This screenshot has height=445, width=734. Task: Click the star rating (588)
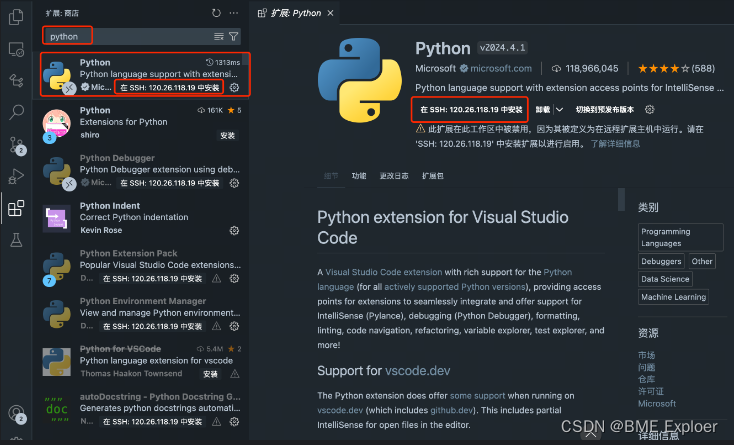pyautogui.click(x=676, y=68)
